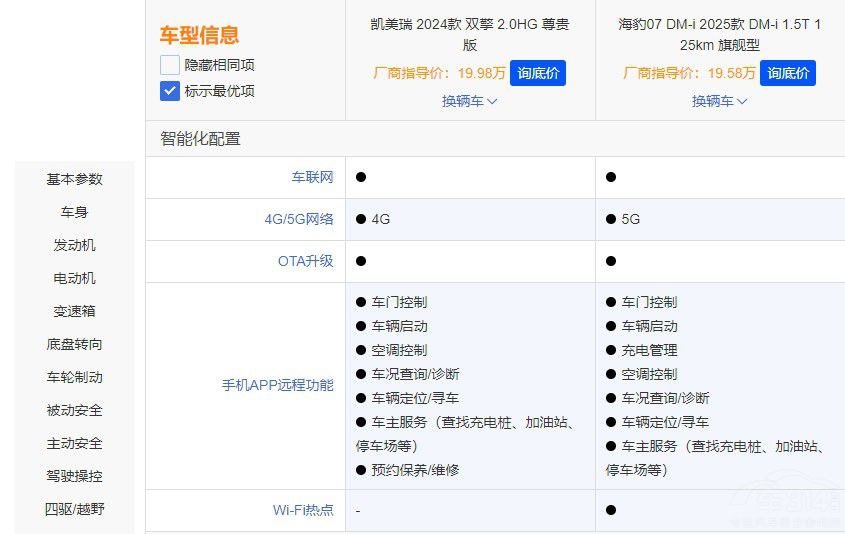Click the OTA升级 parameter link
Viewport: 845px width, 534px height.
point(305,261)
